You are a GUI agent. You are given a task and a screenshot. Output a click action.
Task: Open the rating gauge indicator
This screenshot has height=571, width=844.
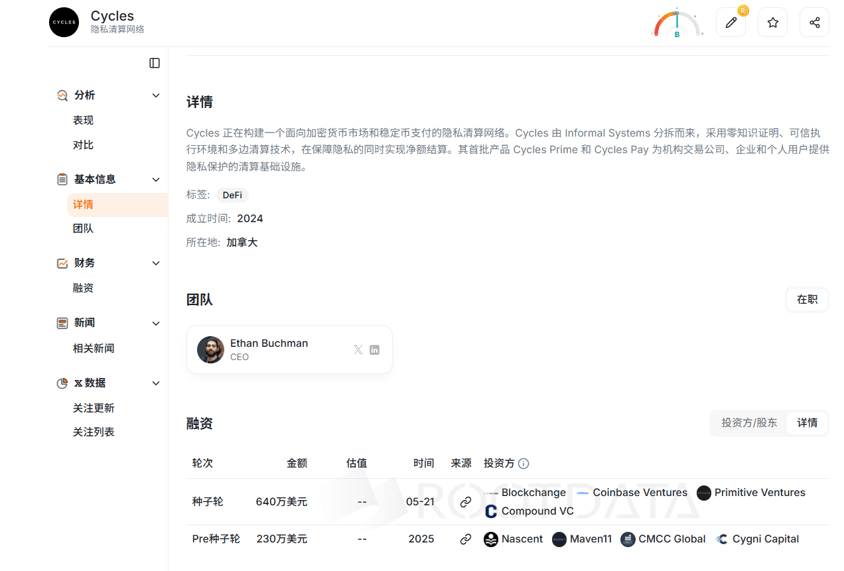coord(677,24)
